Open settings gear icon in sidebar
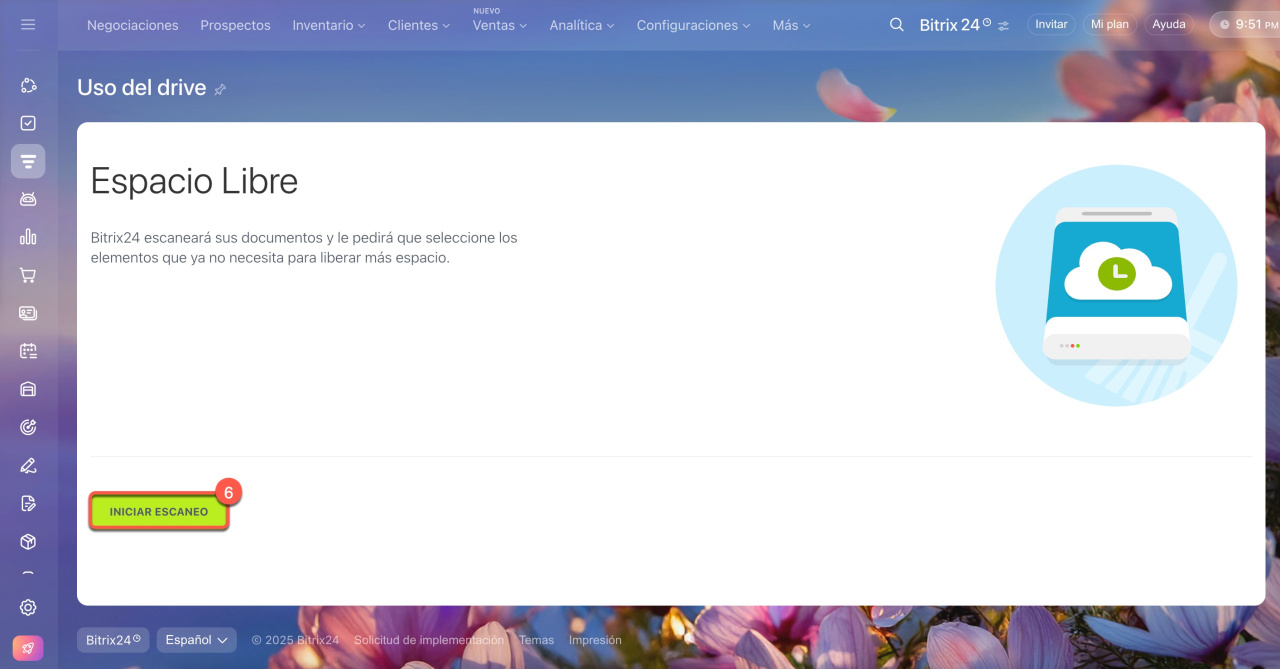The width and height of the screenshot is (1280, 669). pyautogui.click(x=28, y=607)
